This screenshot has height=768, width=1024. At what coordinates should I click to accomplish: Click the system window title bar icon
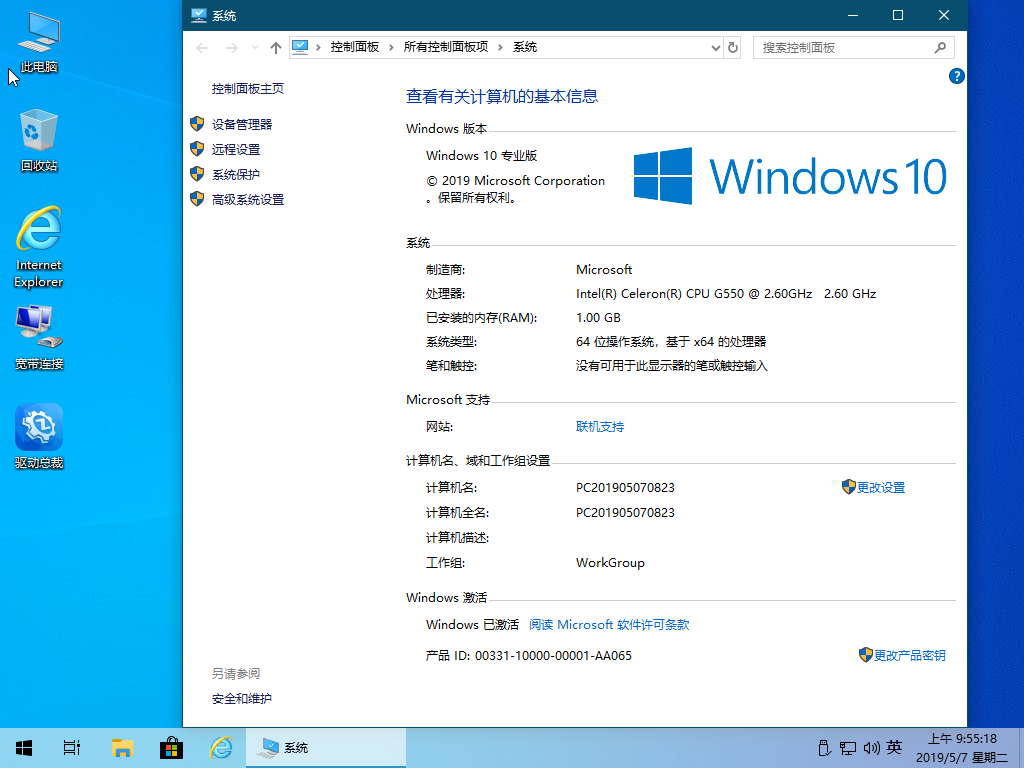coord(199,15)
